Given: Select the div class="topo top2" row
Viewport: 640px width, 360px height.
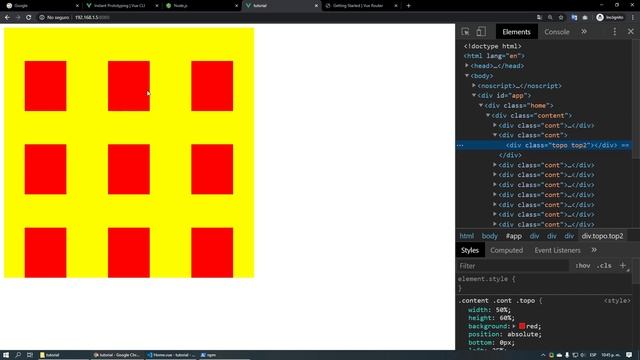Looking at the screenshot, I should (x=544, y=145).
